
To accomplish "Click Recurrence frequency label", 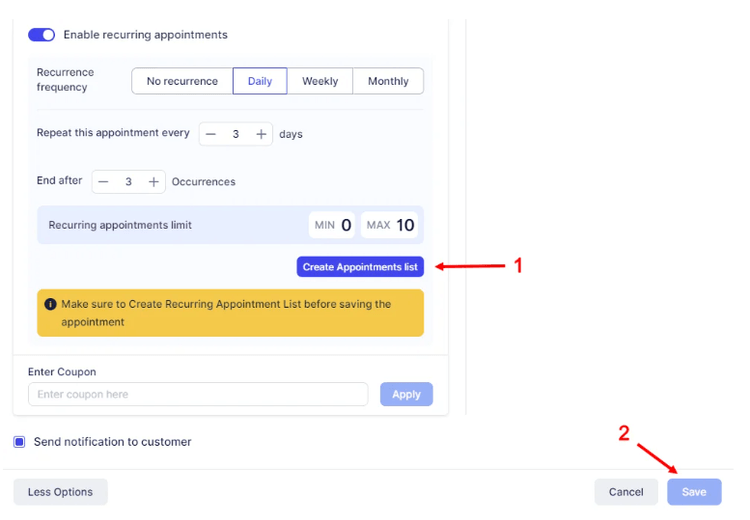I will [x=66, y=80].
